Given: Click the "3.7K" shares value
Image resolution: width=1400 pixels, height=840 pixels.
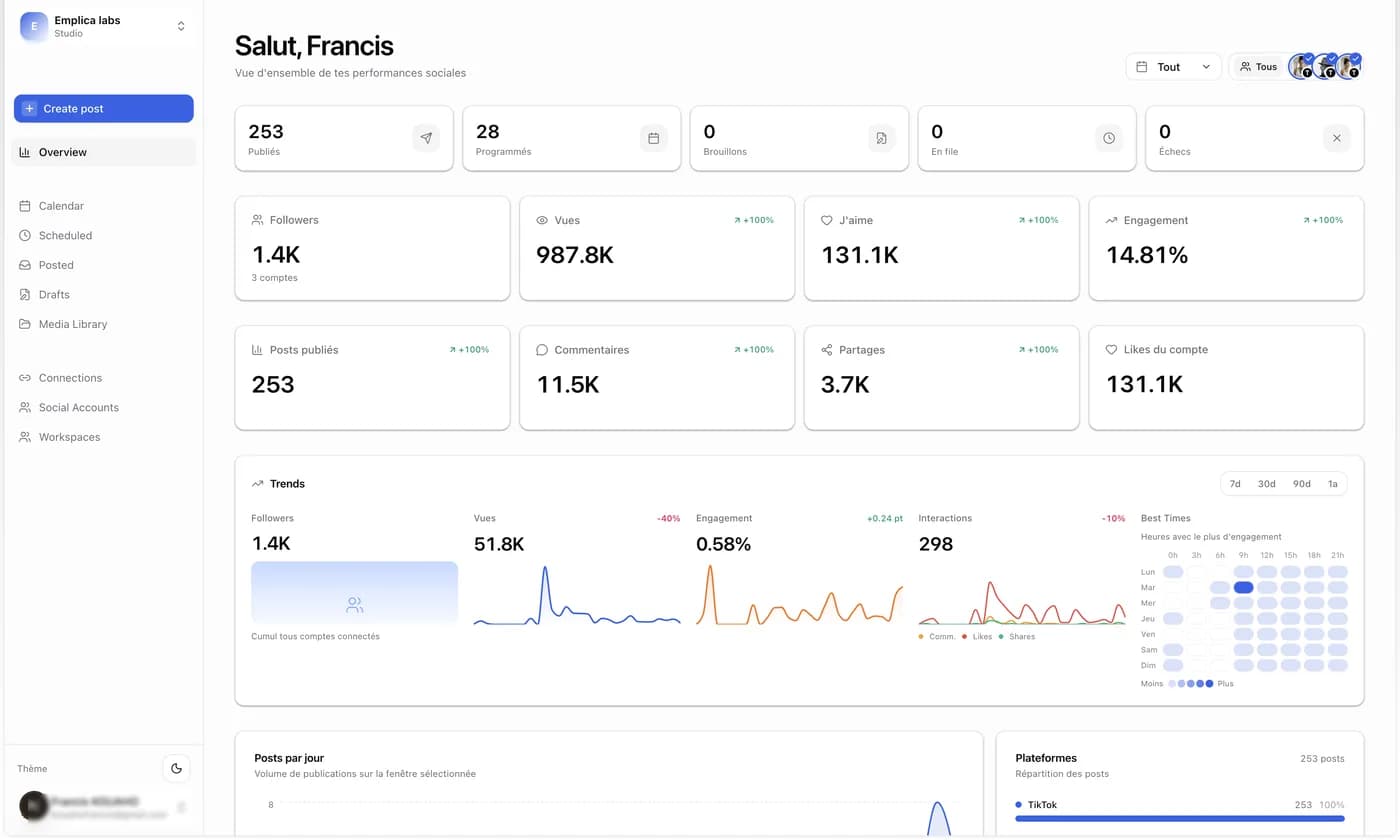Looking at the screenshot, I should coord(845,385).
